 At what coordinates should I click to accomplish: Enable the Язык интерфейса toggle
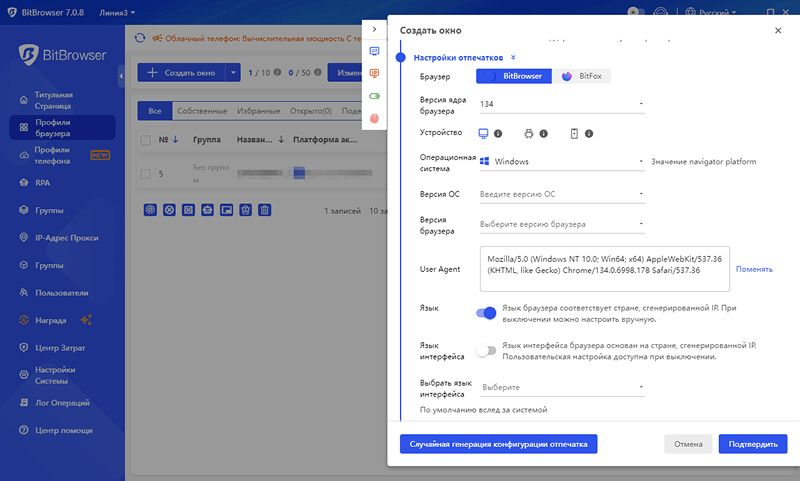pos(486,351)
